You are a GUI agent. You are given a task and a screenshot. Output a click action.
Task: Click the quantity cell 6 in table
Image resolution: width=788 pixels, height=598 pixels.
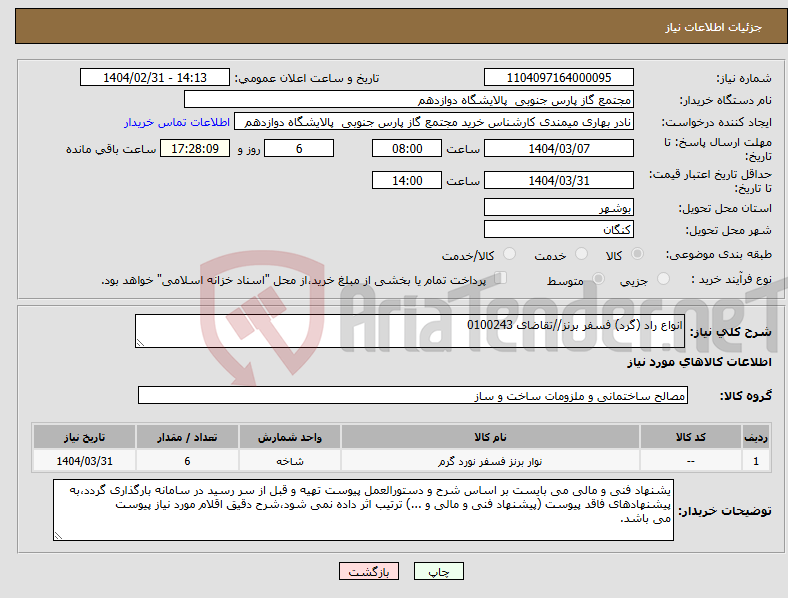point(187,461)
